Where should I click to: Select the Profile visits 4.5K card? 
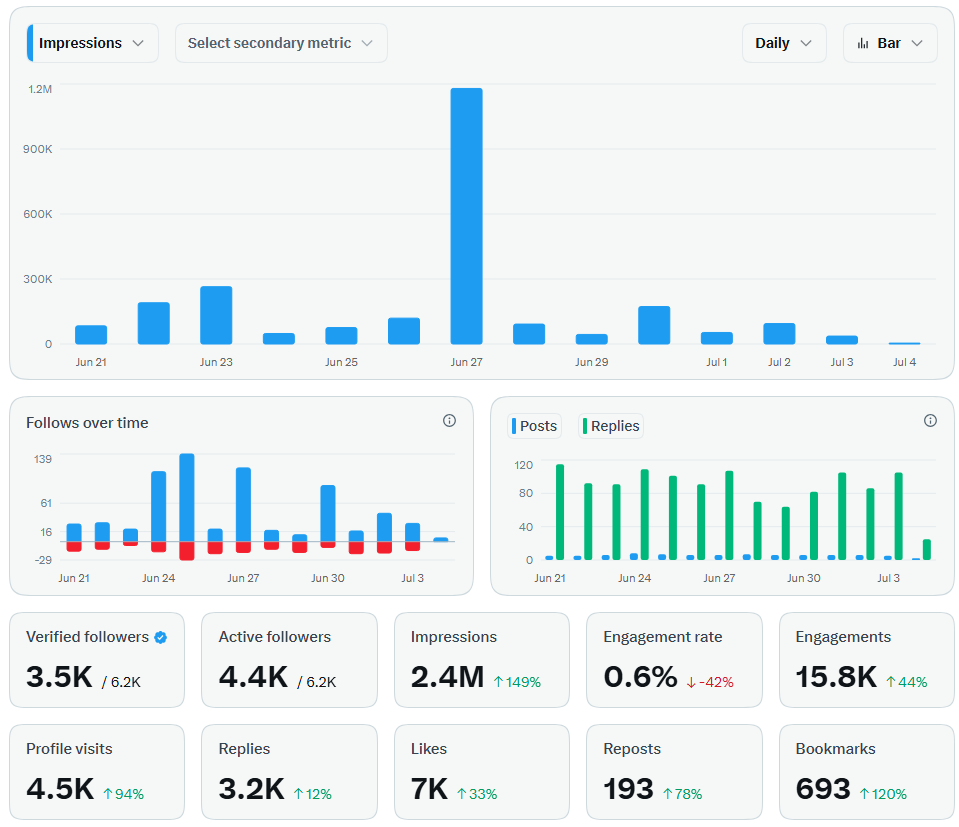(97, 772)
